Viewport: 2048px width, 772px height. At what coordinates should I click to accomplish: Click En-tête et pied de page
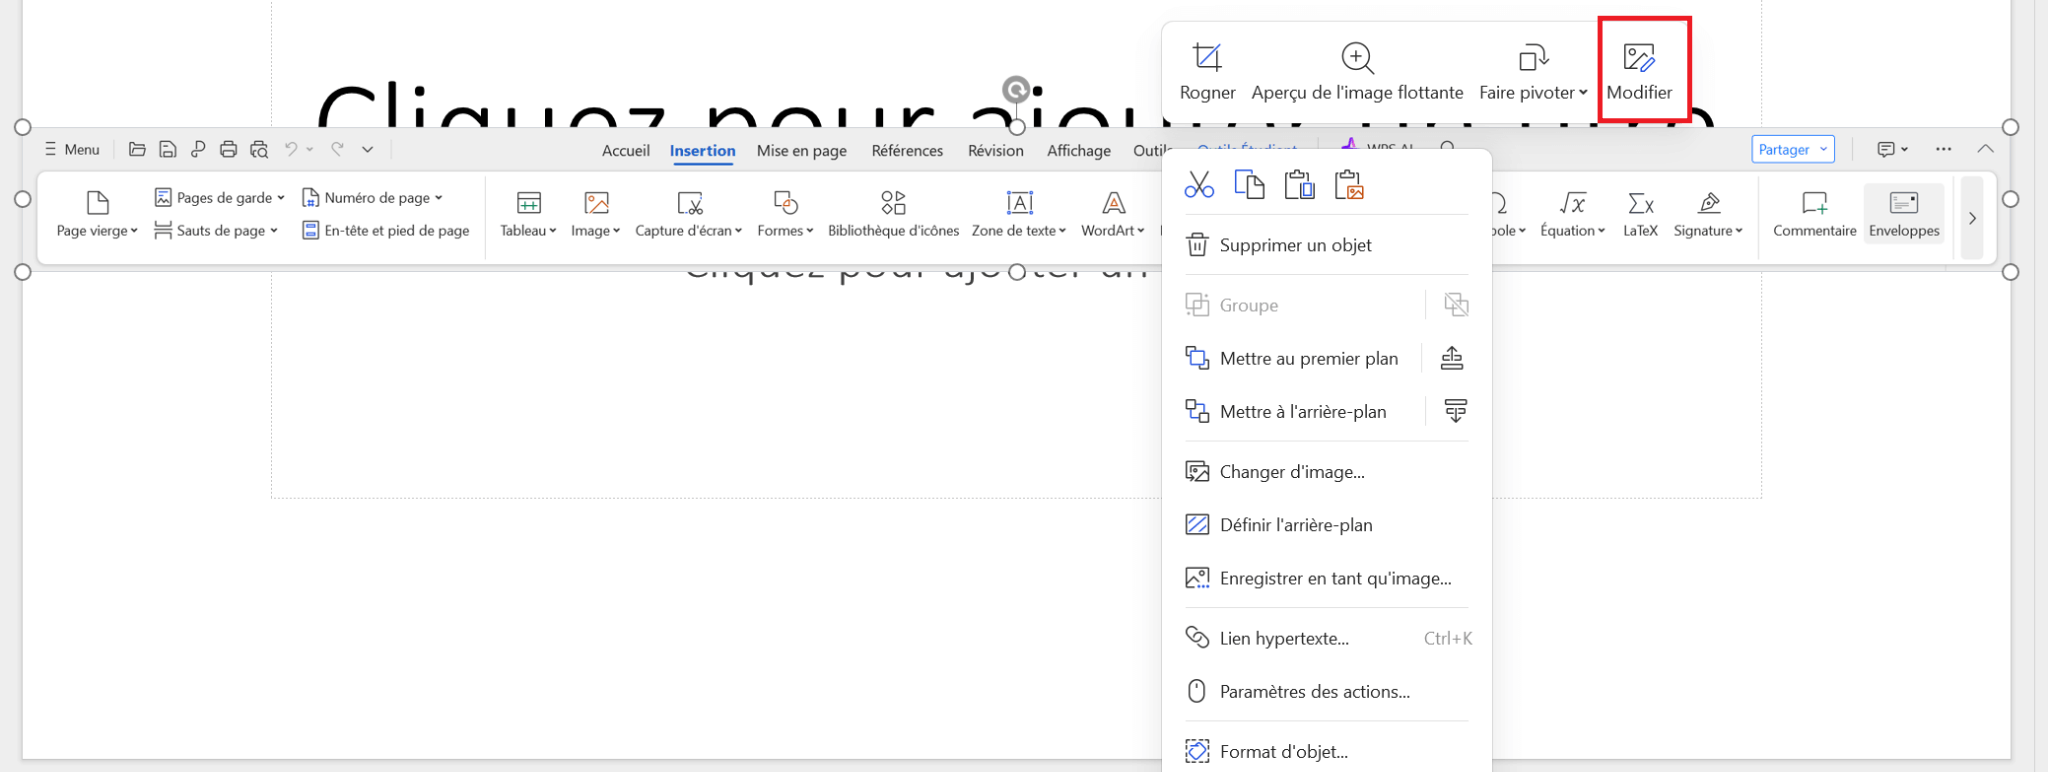point(386,230)
